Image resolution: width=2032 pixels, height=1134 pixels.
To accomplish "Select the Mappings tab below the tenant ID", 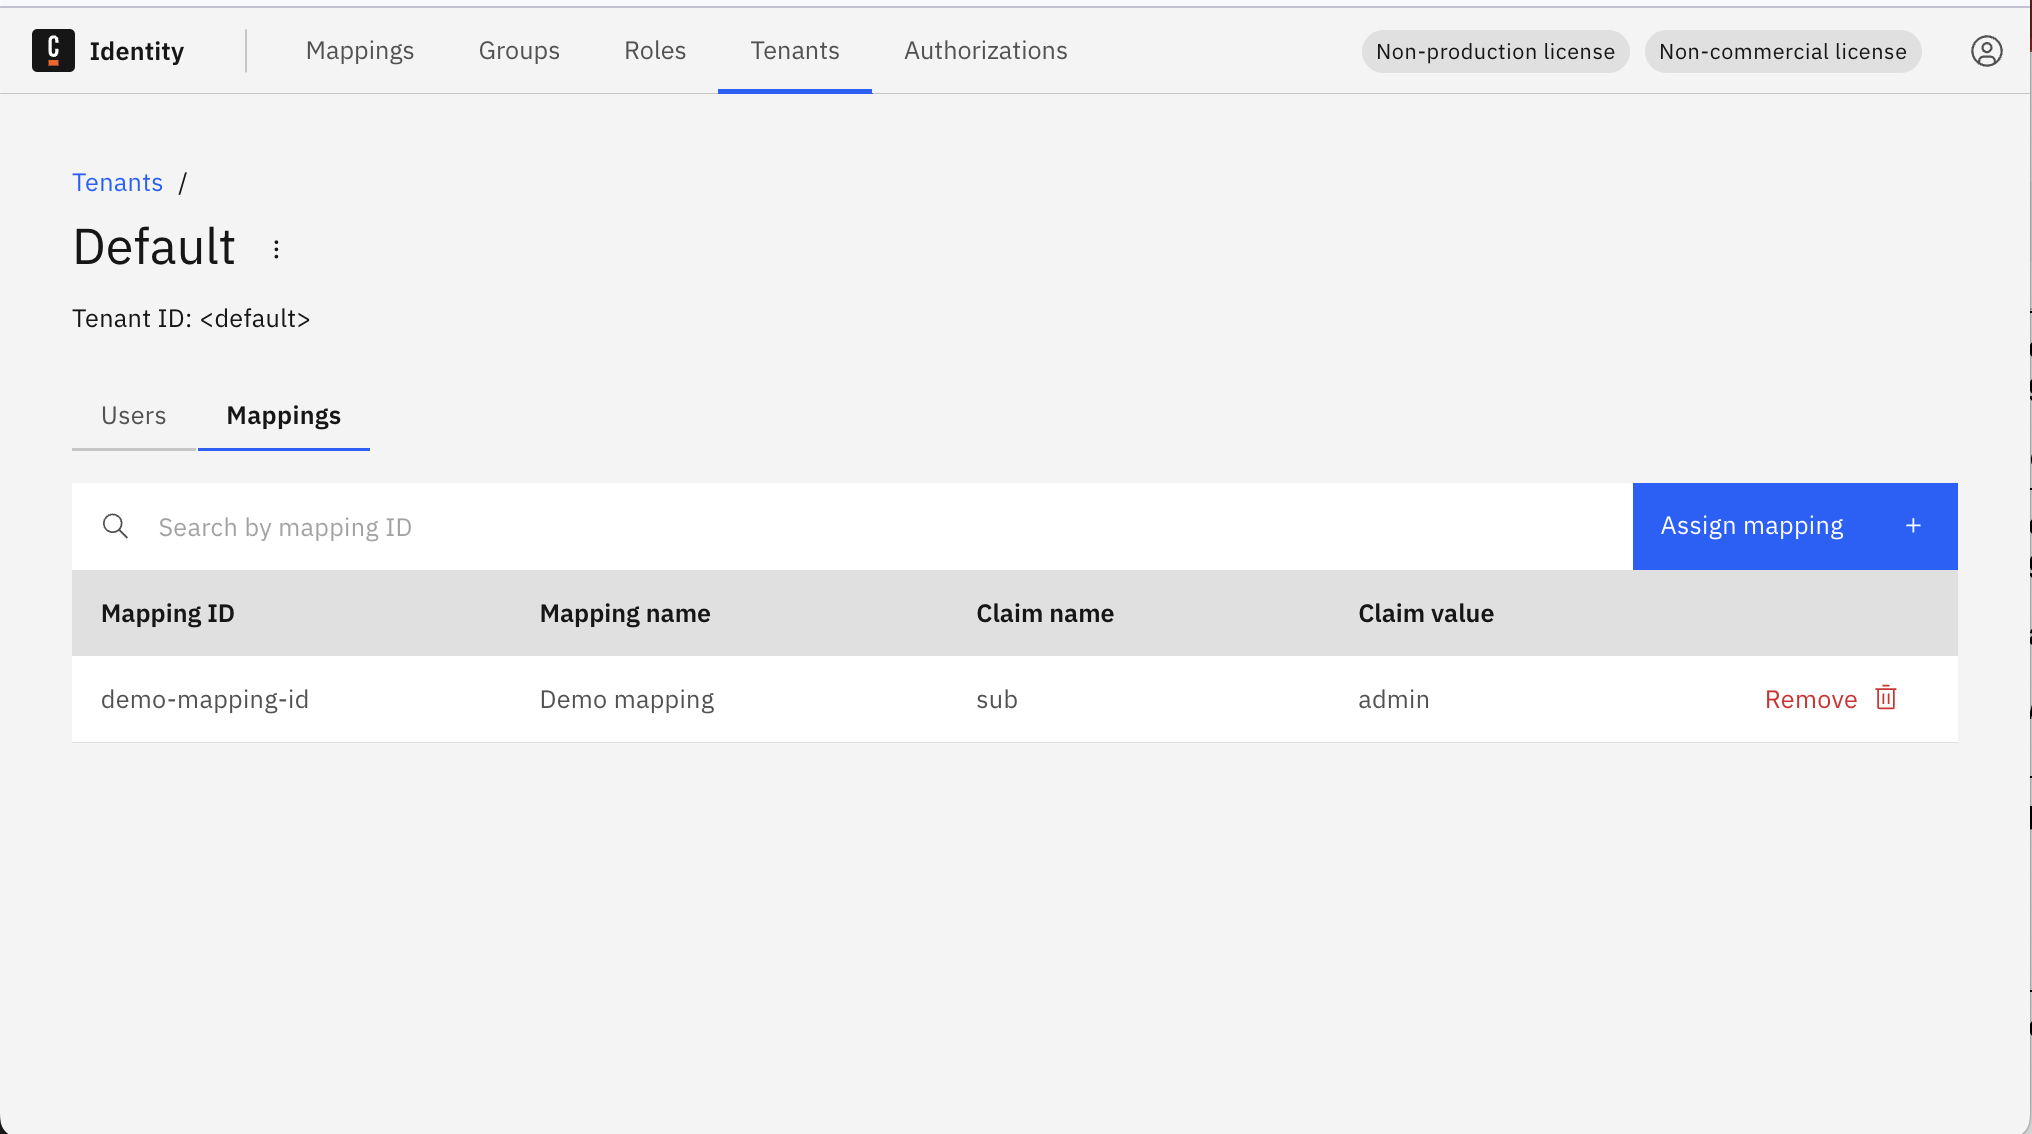I will (283, 415).
